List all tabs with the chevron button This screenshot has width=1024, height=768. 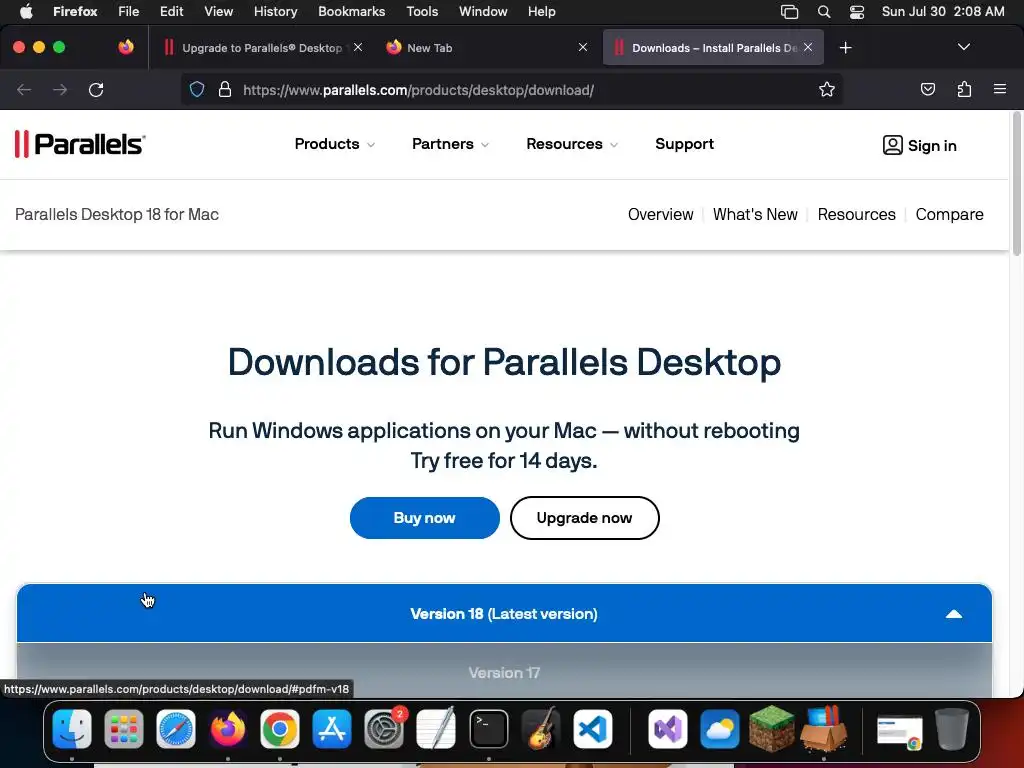[x=963, y=47]
